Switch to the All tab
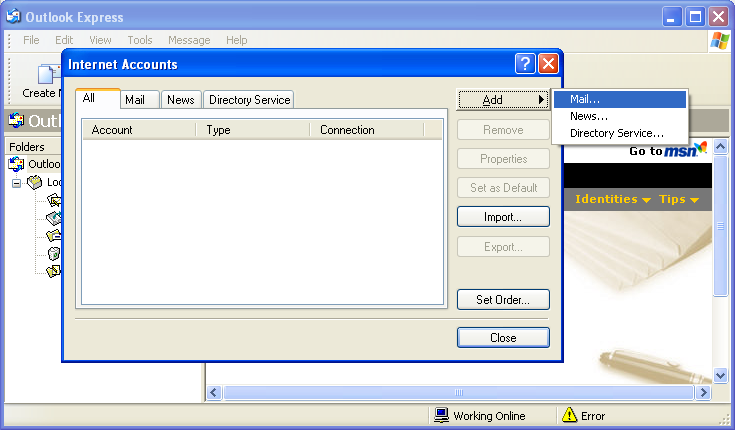735x430 pixels. point(98,98)
